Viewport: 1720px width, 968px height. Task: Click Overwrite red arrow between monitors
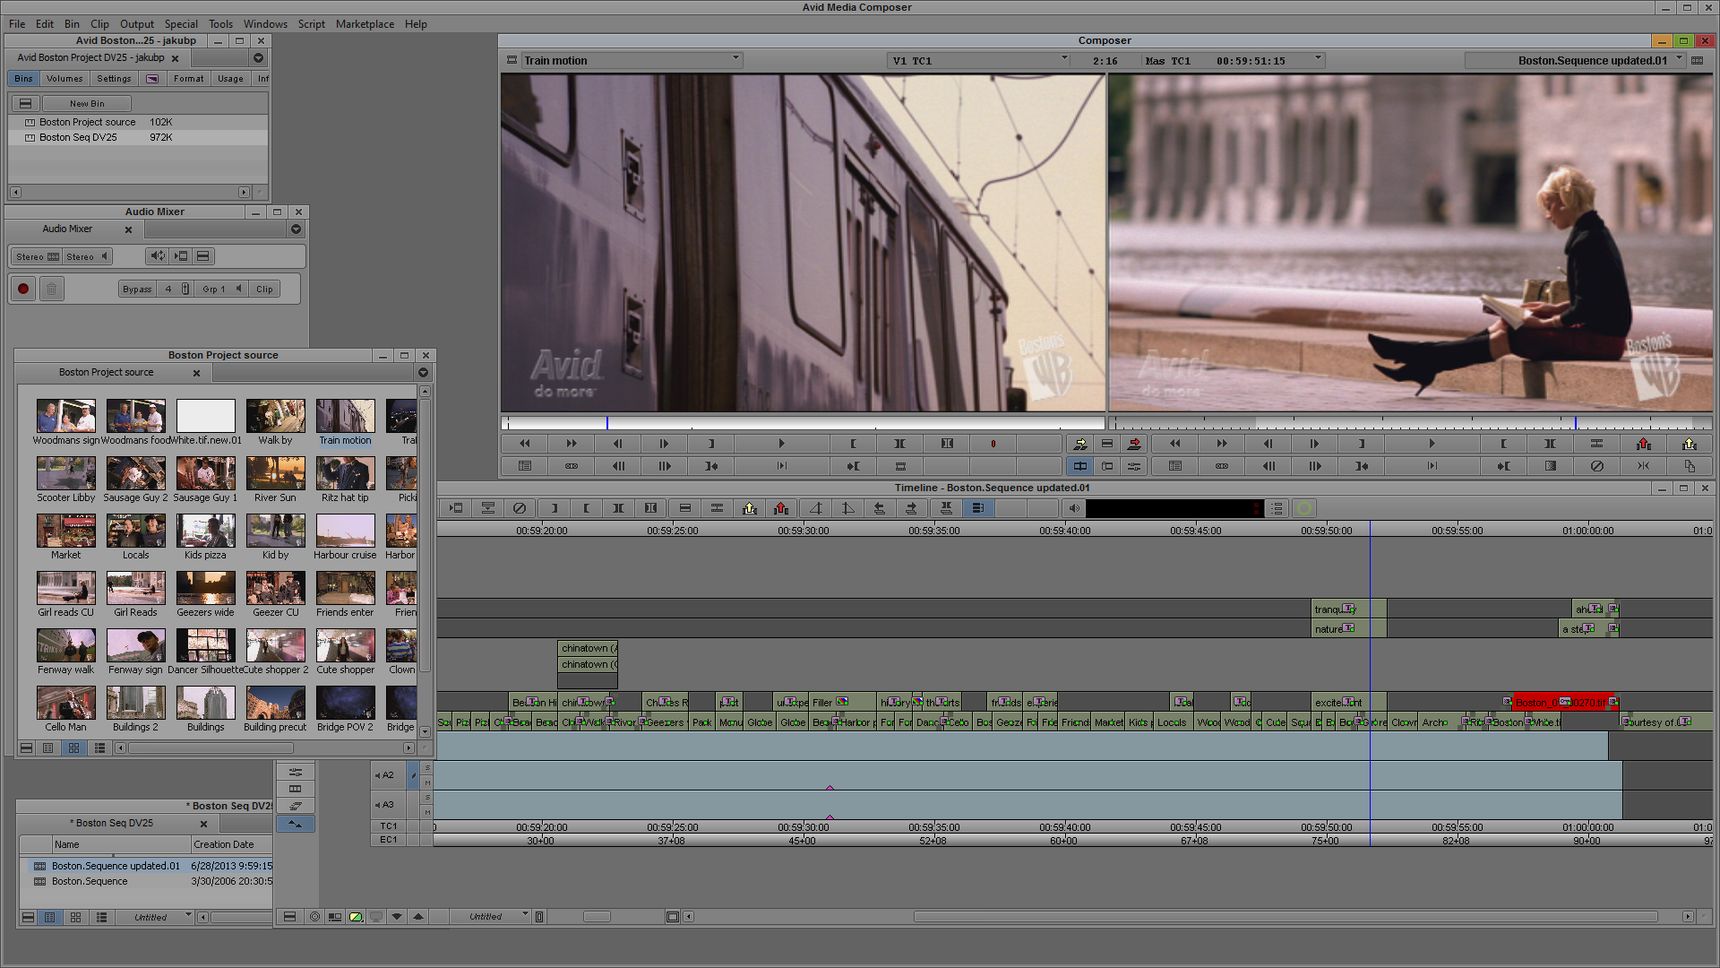1134,444
